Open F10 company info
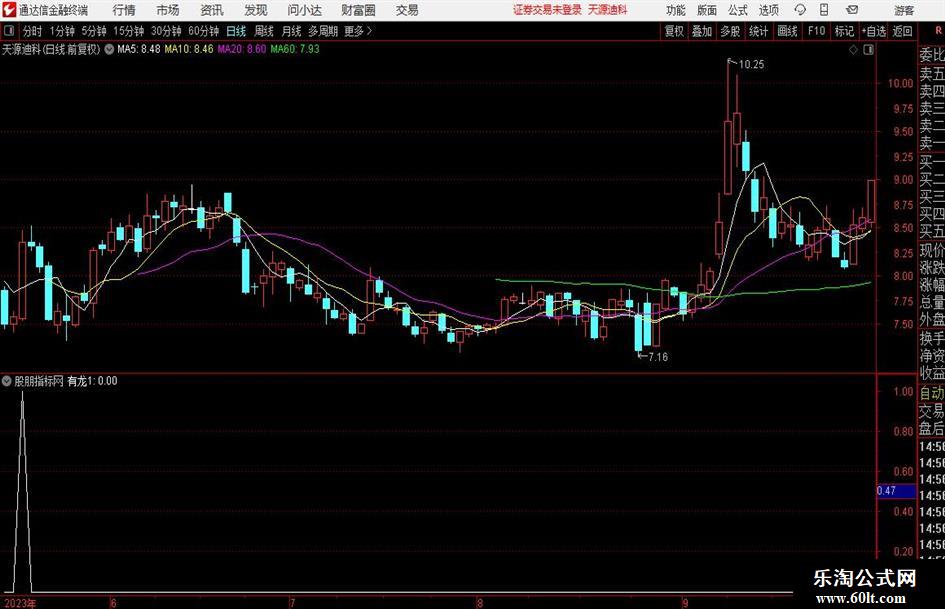Viewport: 945px width, 609px height. [816, 31]
